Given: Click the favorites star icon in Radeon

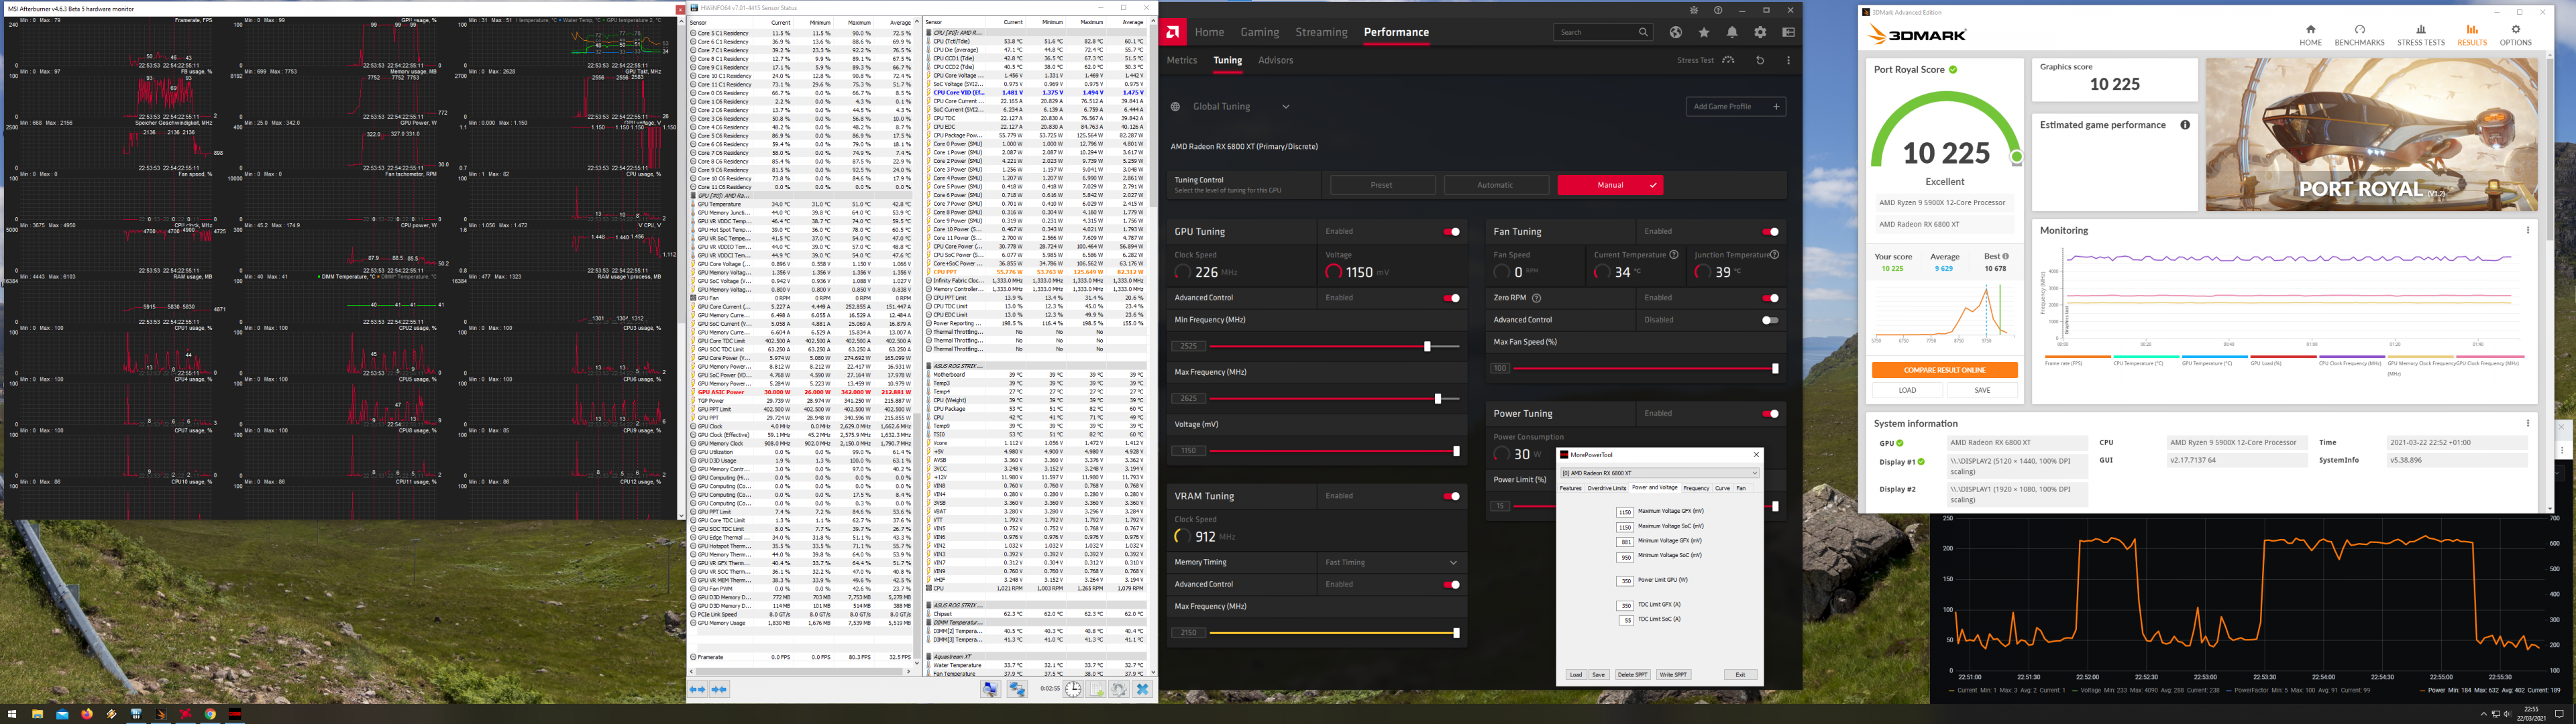Looking at the screenshot, I should coord(1704,32).
